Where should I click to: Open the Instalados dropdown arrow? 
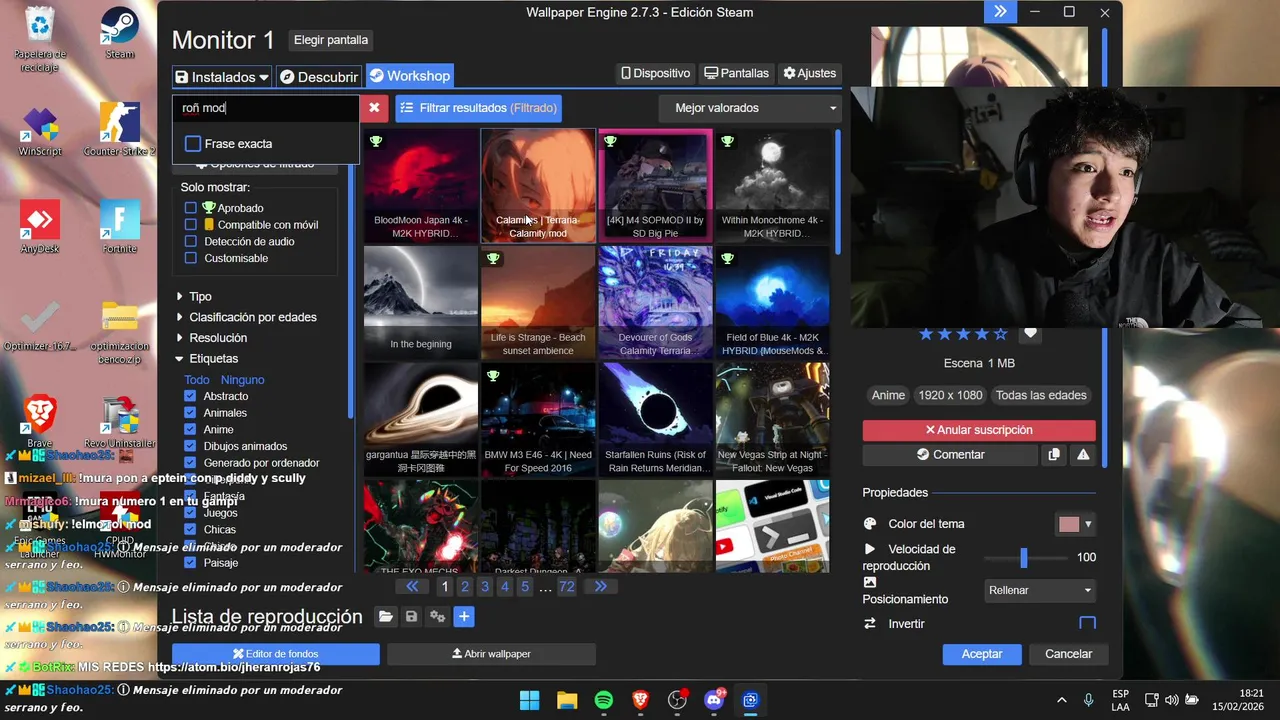click(264, 77)
